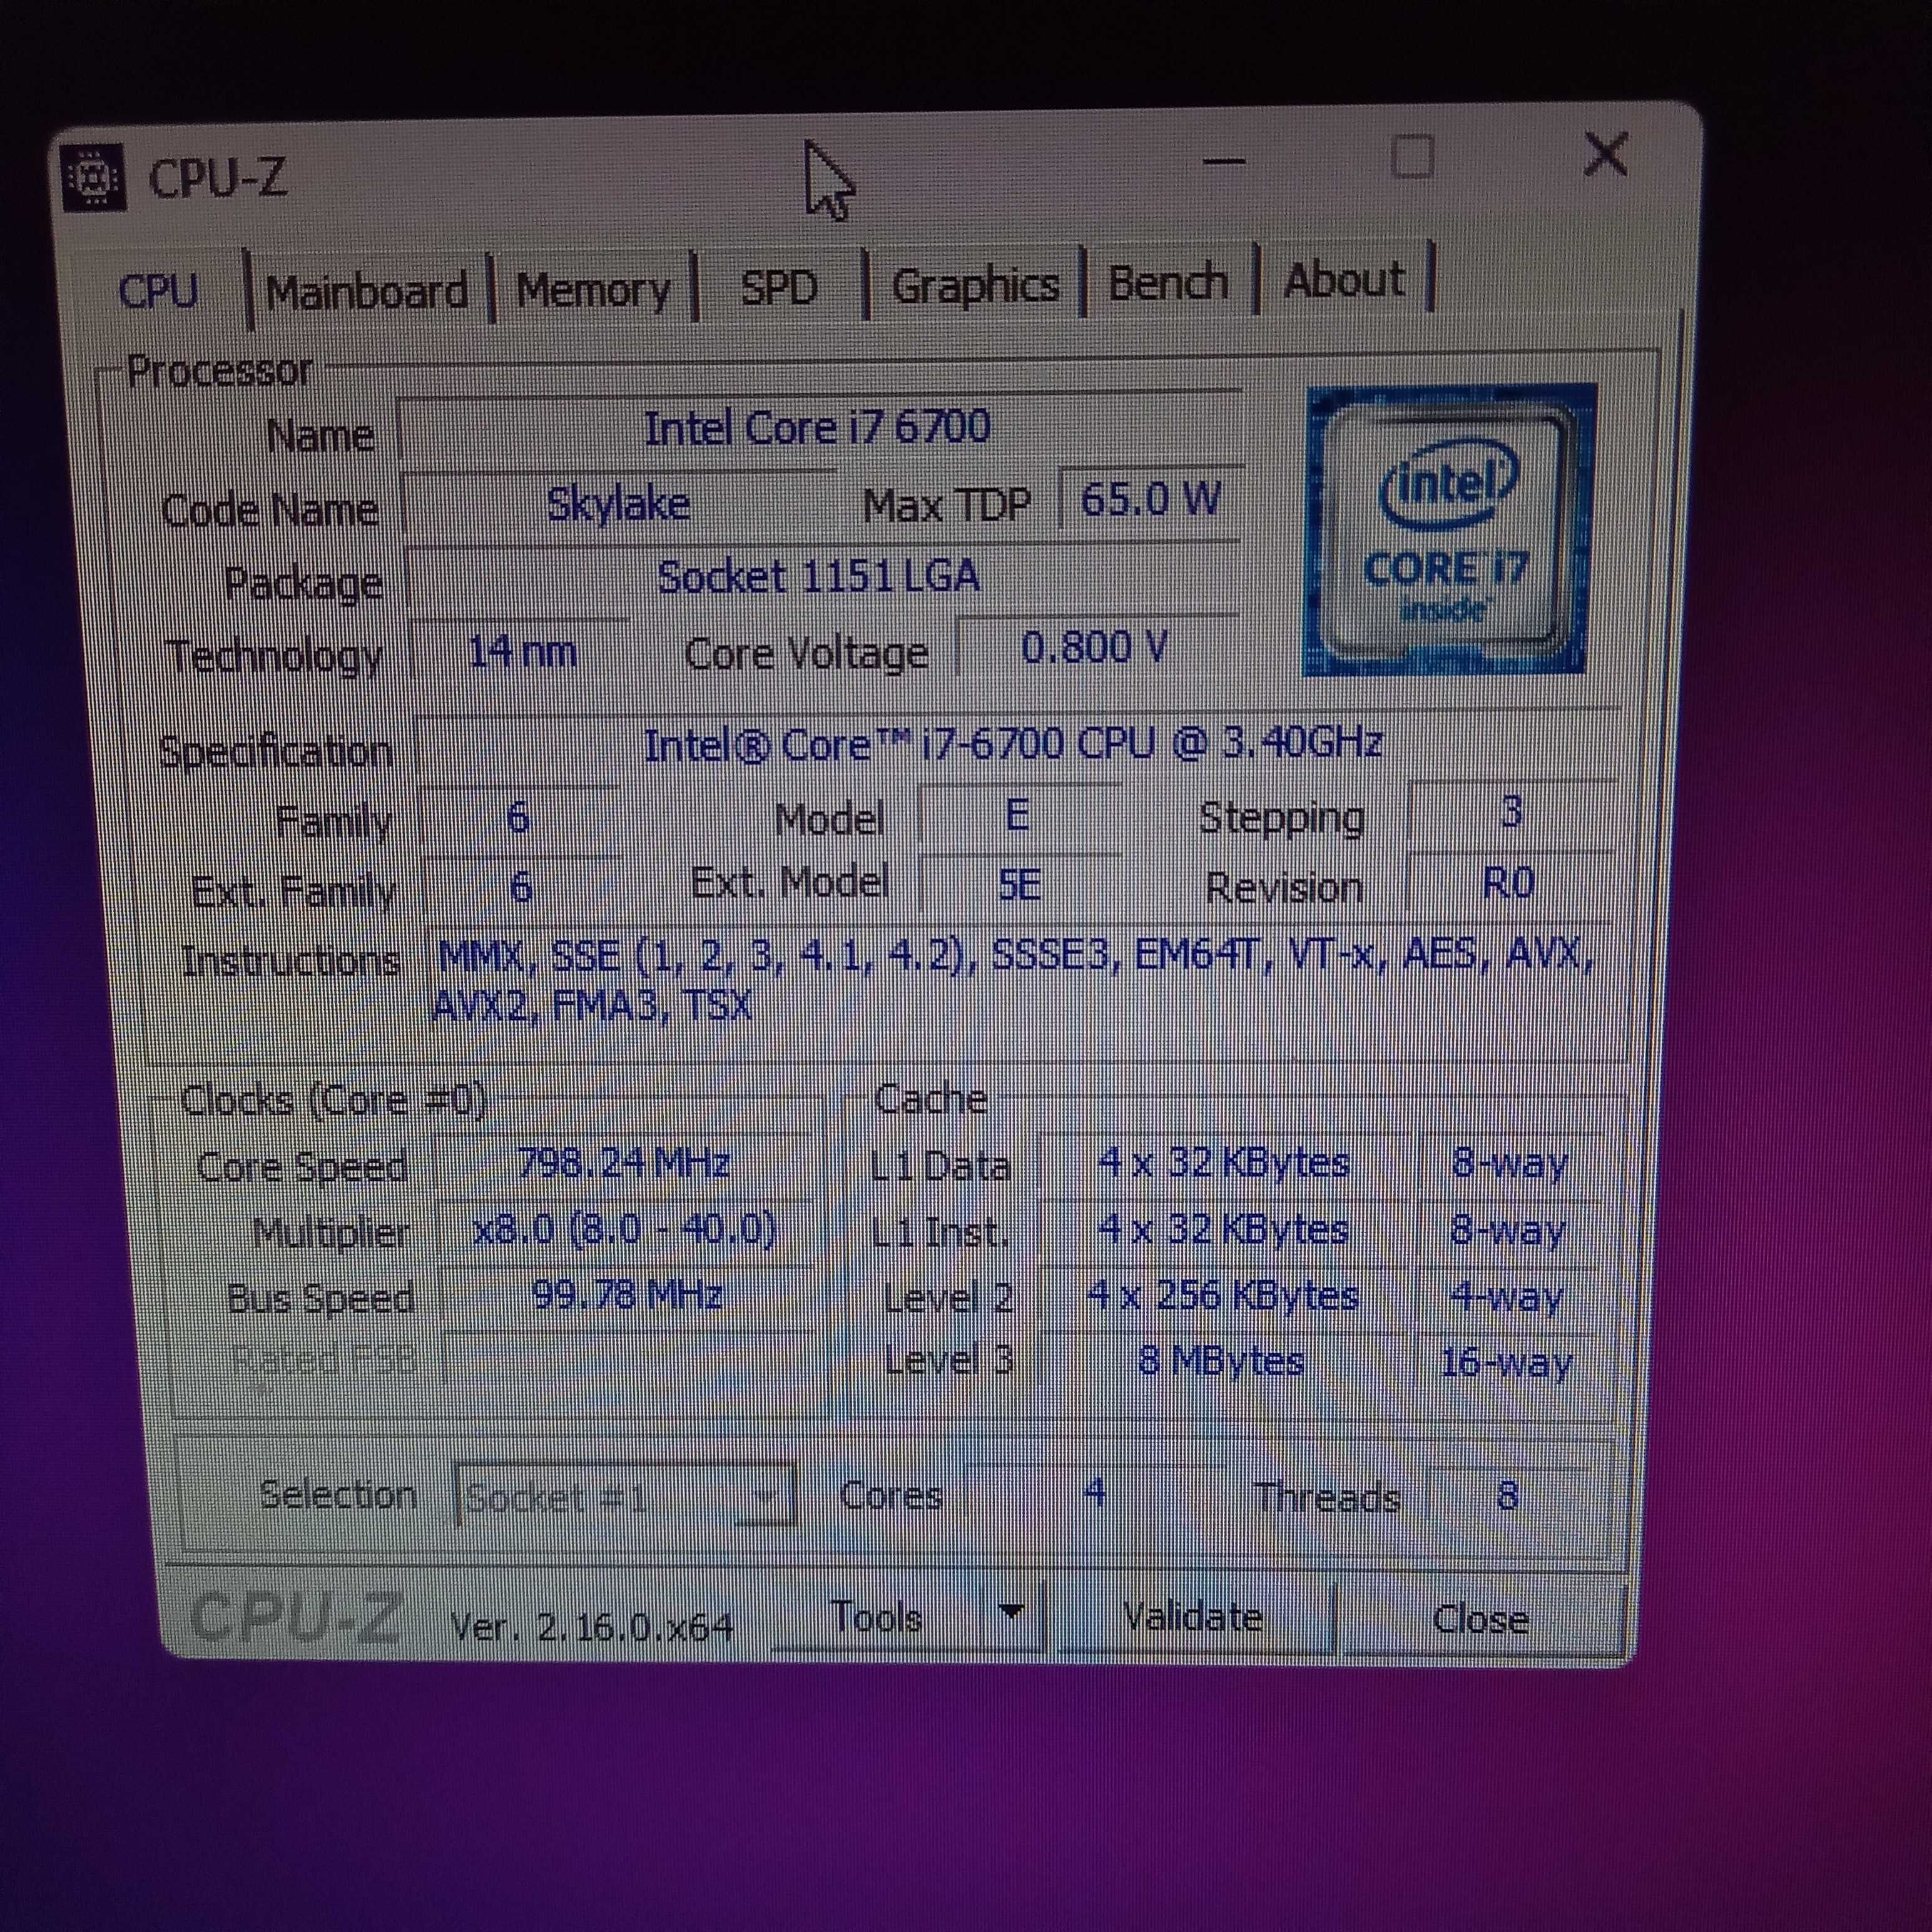Click the Stepping value 3

[1511, 811]
